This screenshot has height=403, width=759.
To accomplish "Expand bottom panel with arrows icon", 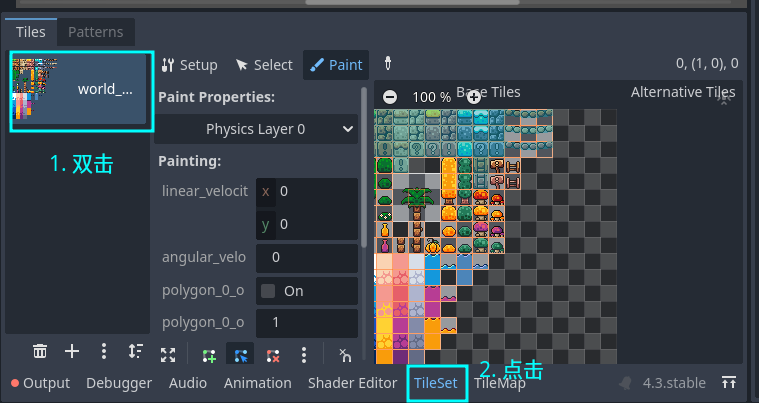I will click(729, 383).
